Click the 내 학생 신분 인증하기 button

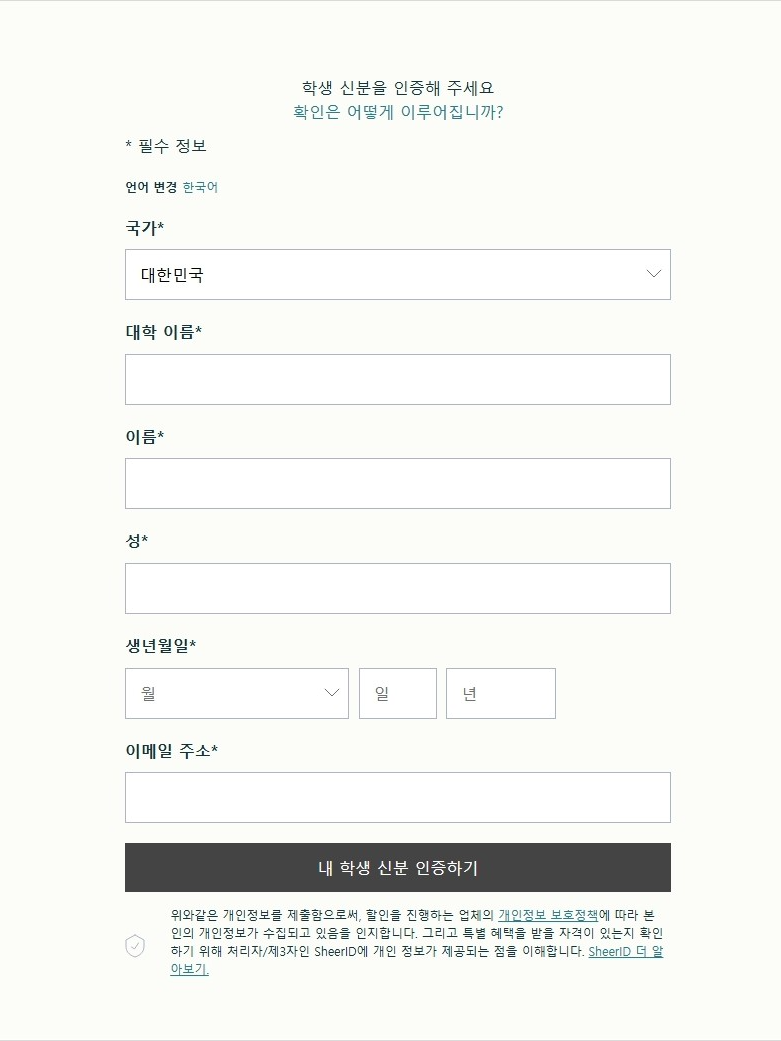coord(398,867)
